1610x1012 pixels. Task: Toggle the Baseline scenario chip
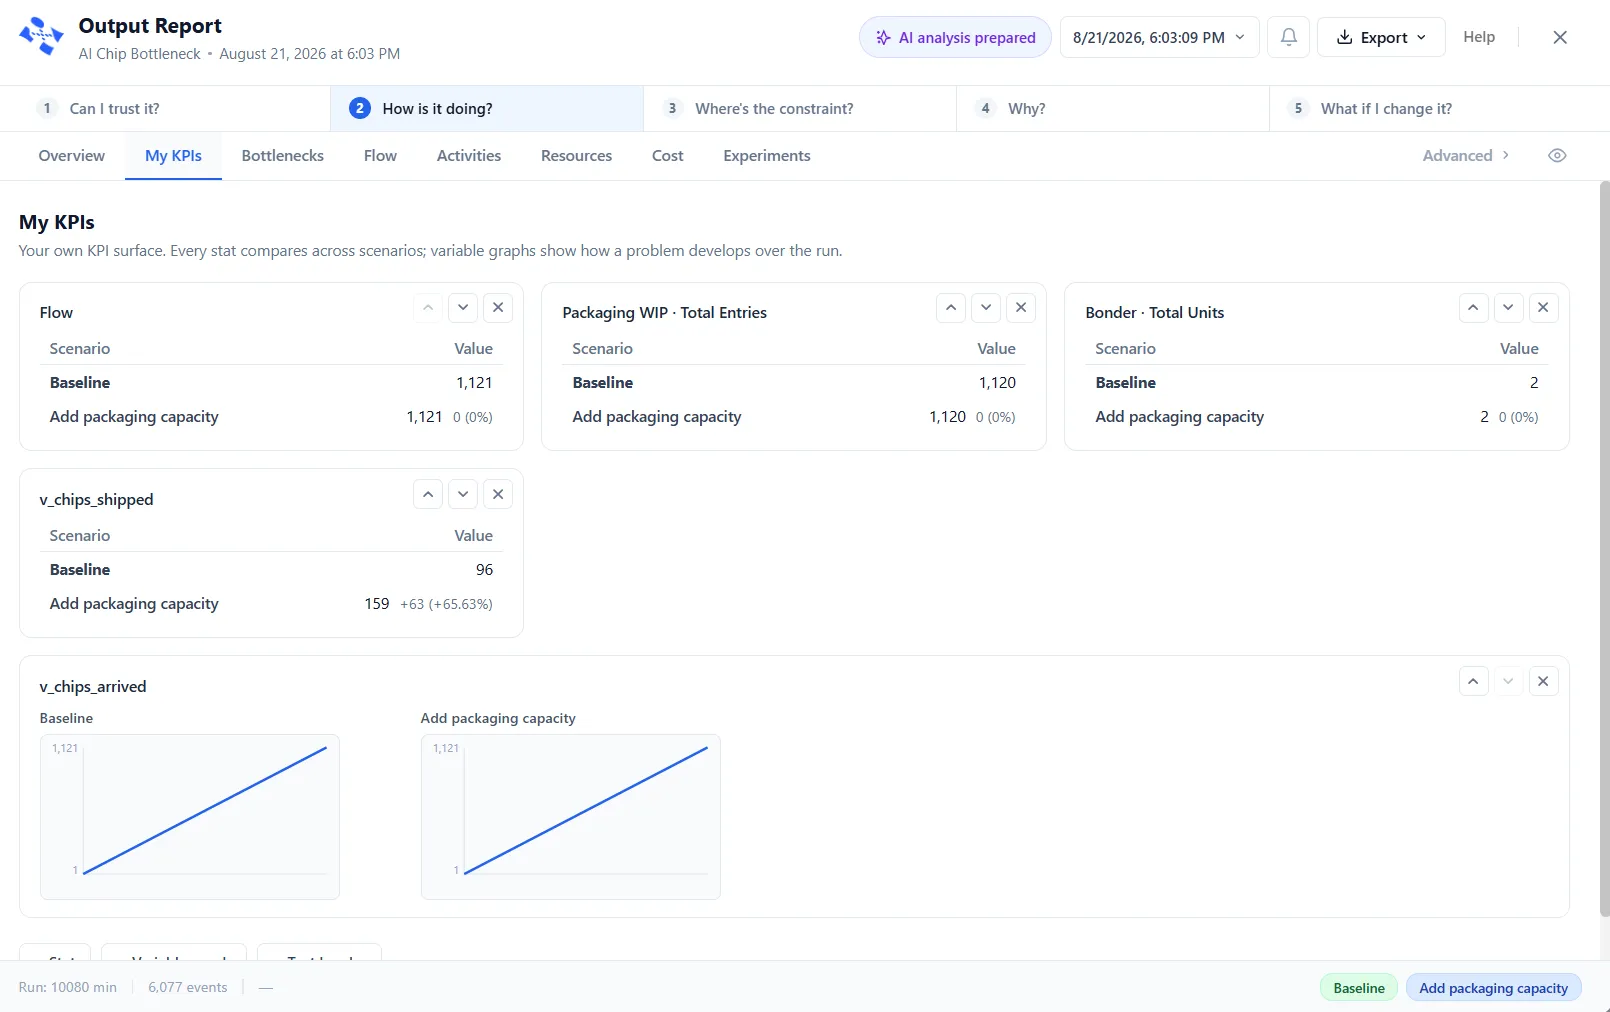[1359, 987]
